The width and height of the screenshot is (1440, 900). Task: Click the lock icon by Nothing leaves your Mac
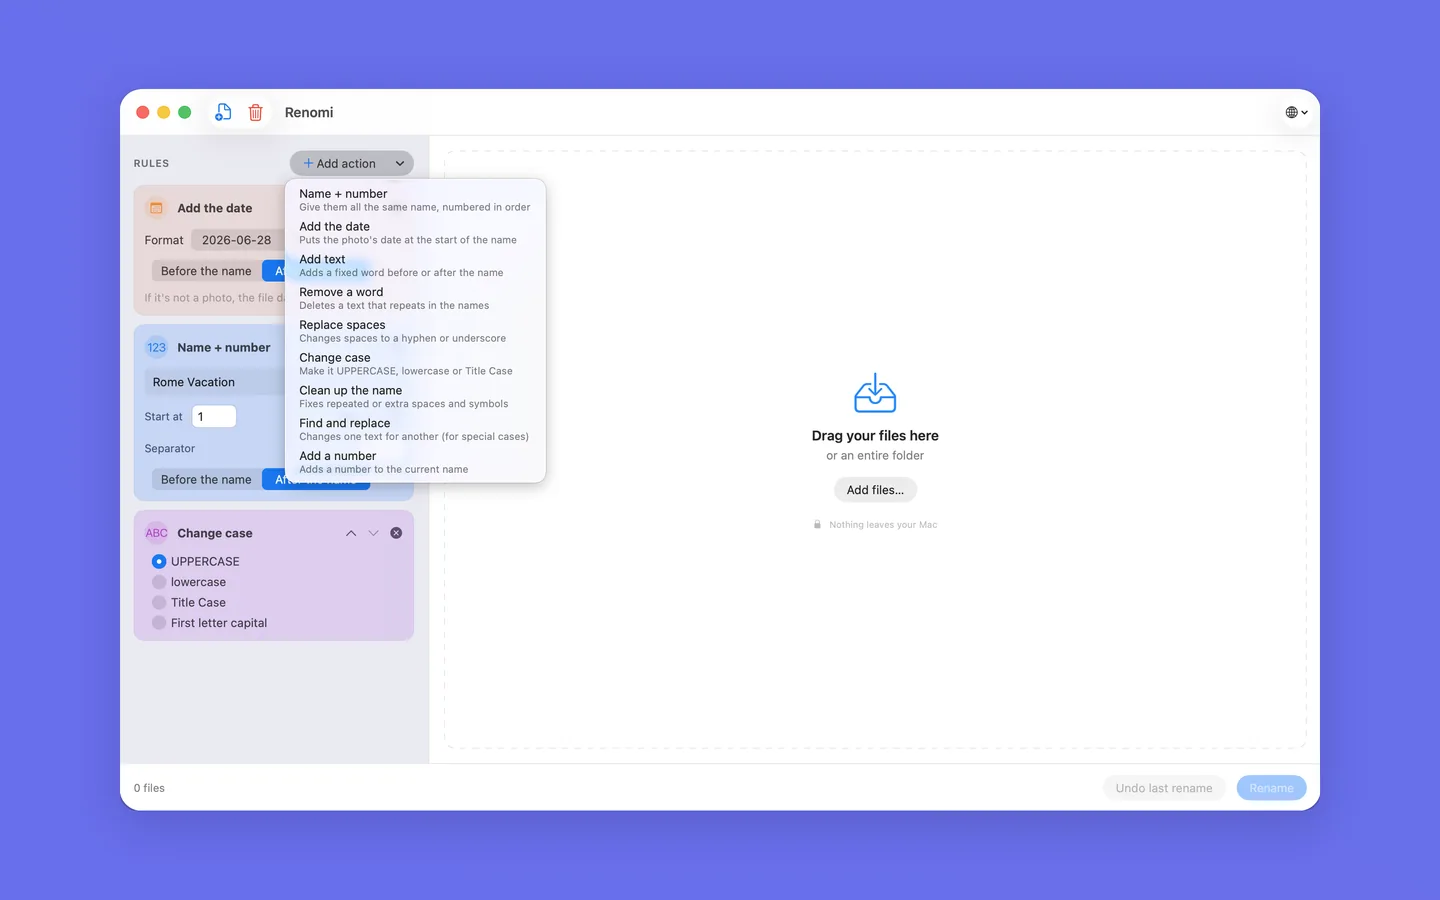pos(817,524)
